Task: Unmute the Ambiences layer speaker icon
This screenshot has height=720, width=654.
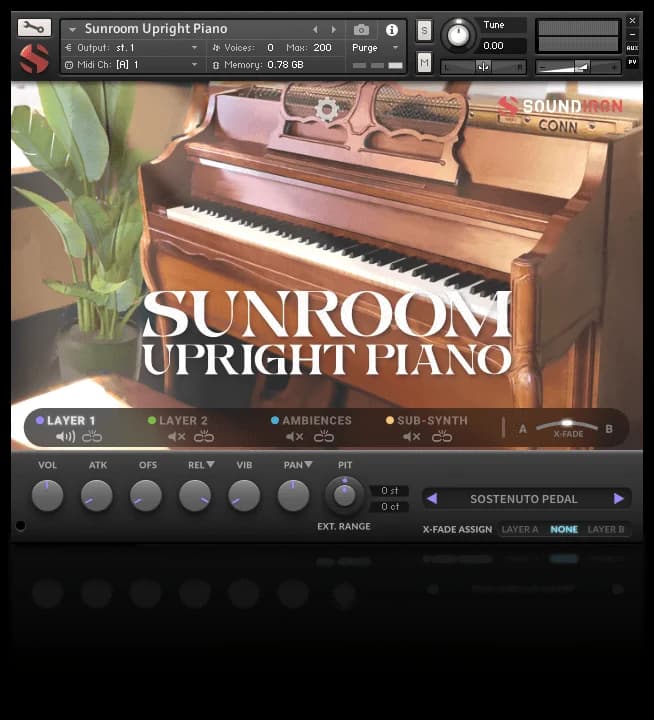Action: click(294, 436)
